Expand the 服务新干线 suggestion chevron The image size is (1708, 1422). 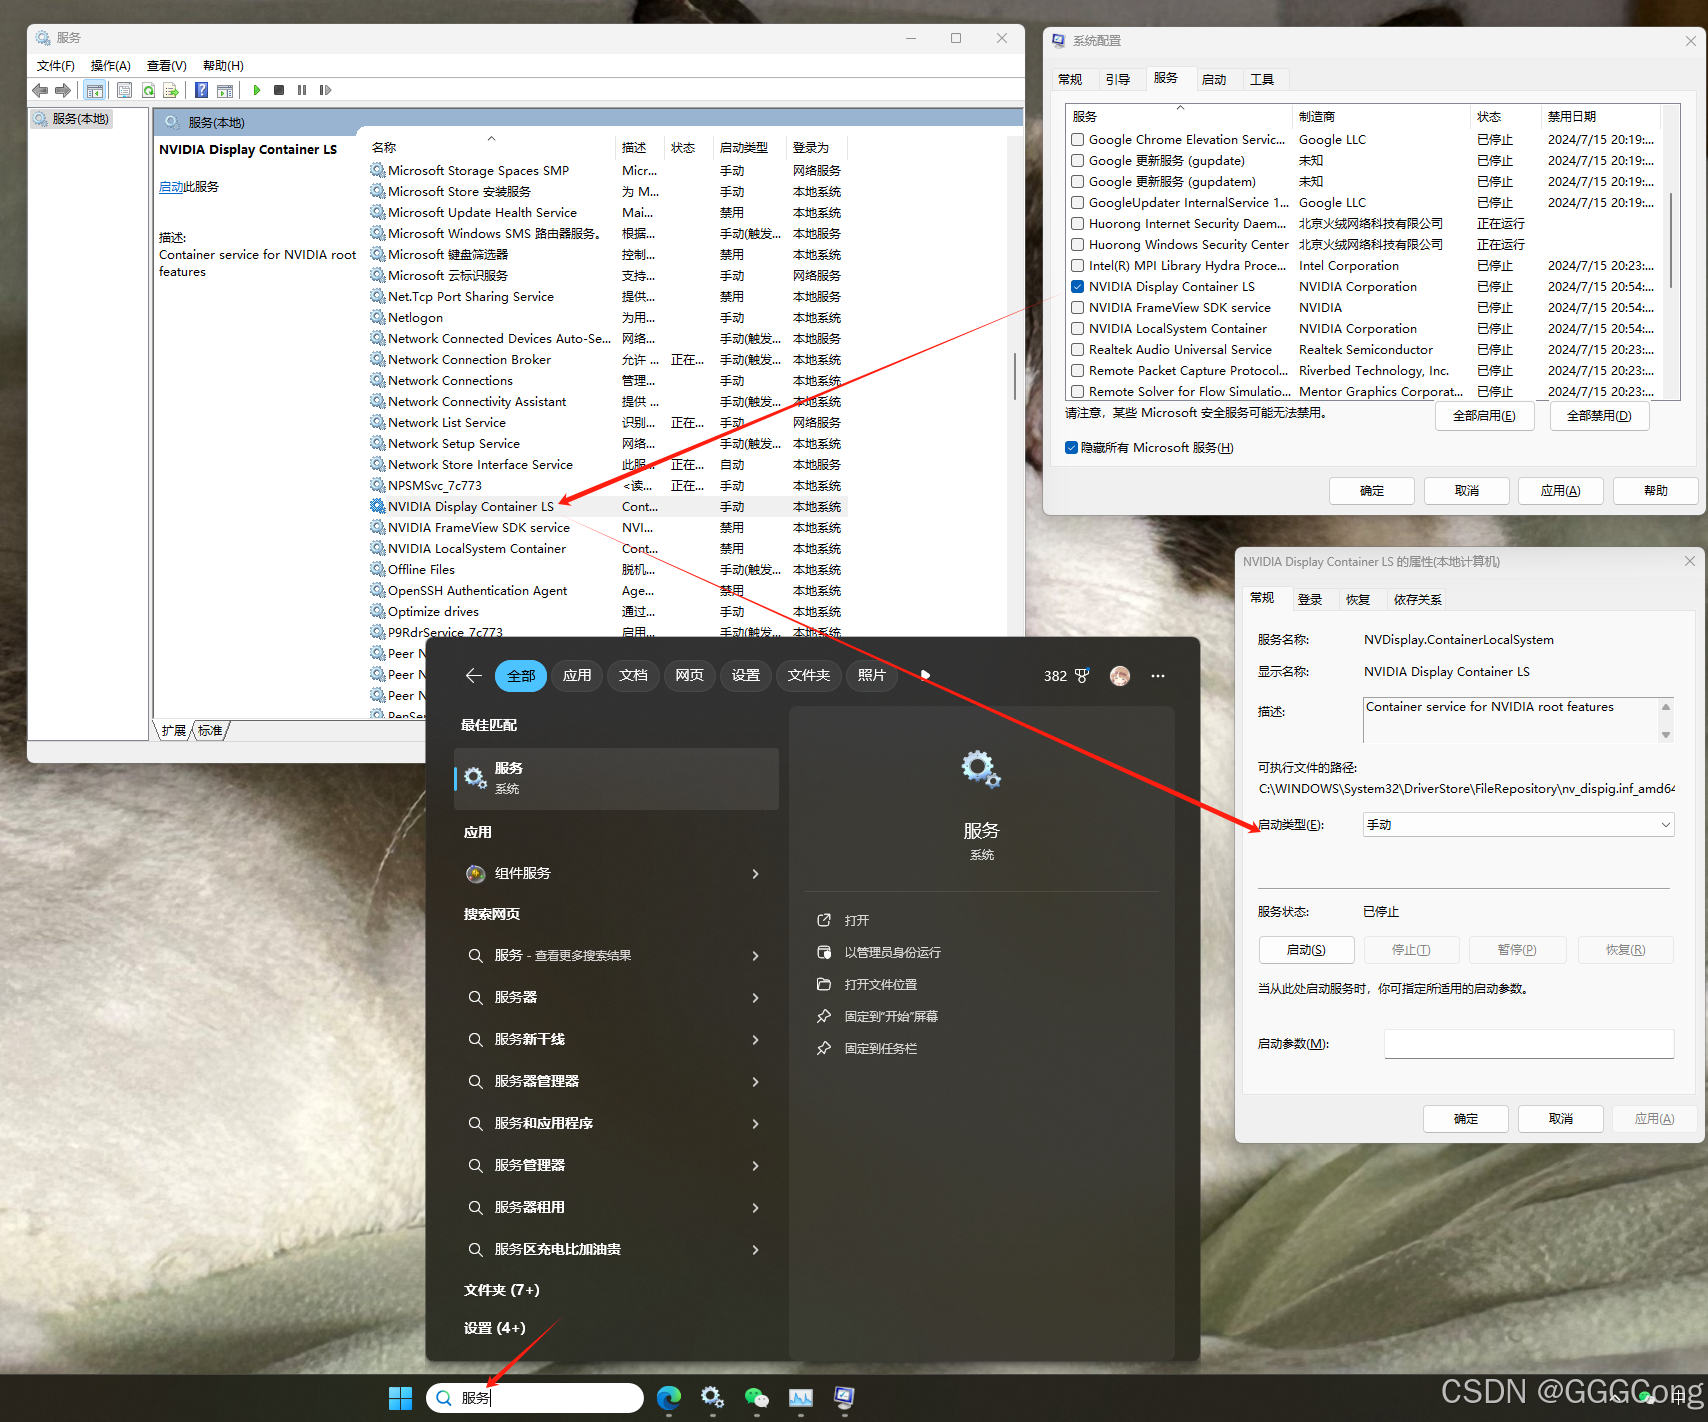(755, 1040)
